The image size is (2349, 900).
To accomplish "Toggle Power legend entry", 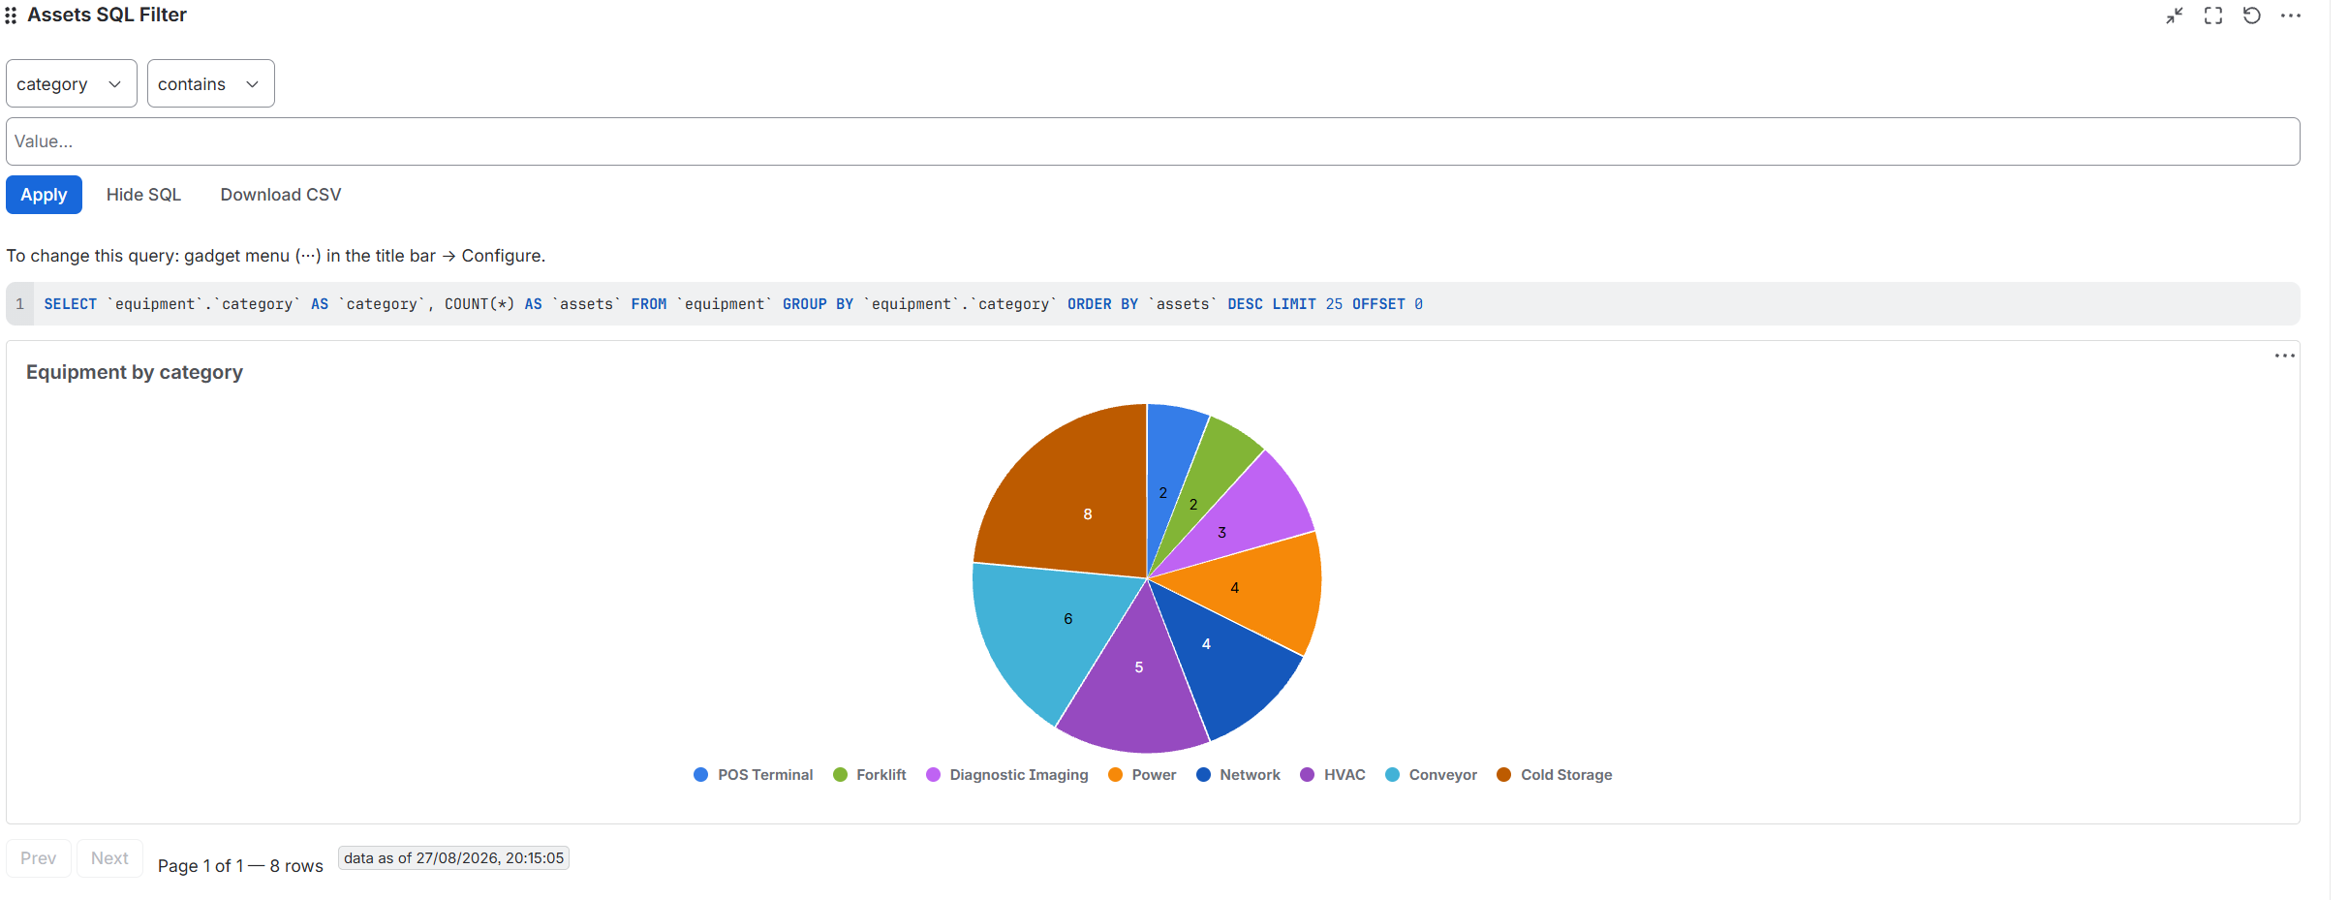I will pos(1142,775).
